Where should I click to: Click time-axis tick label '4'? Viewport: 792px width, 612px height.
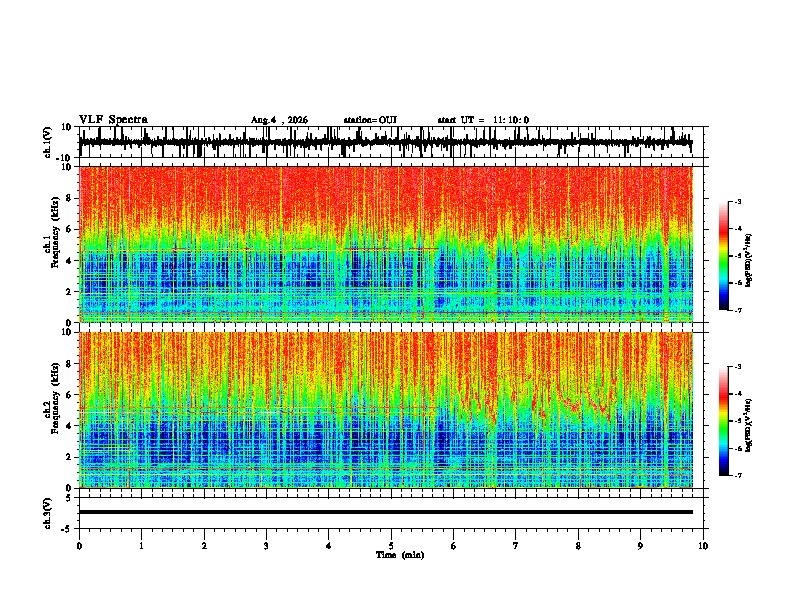[329, 546]
